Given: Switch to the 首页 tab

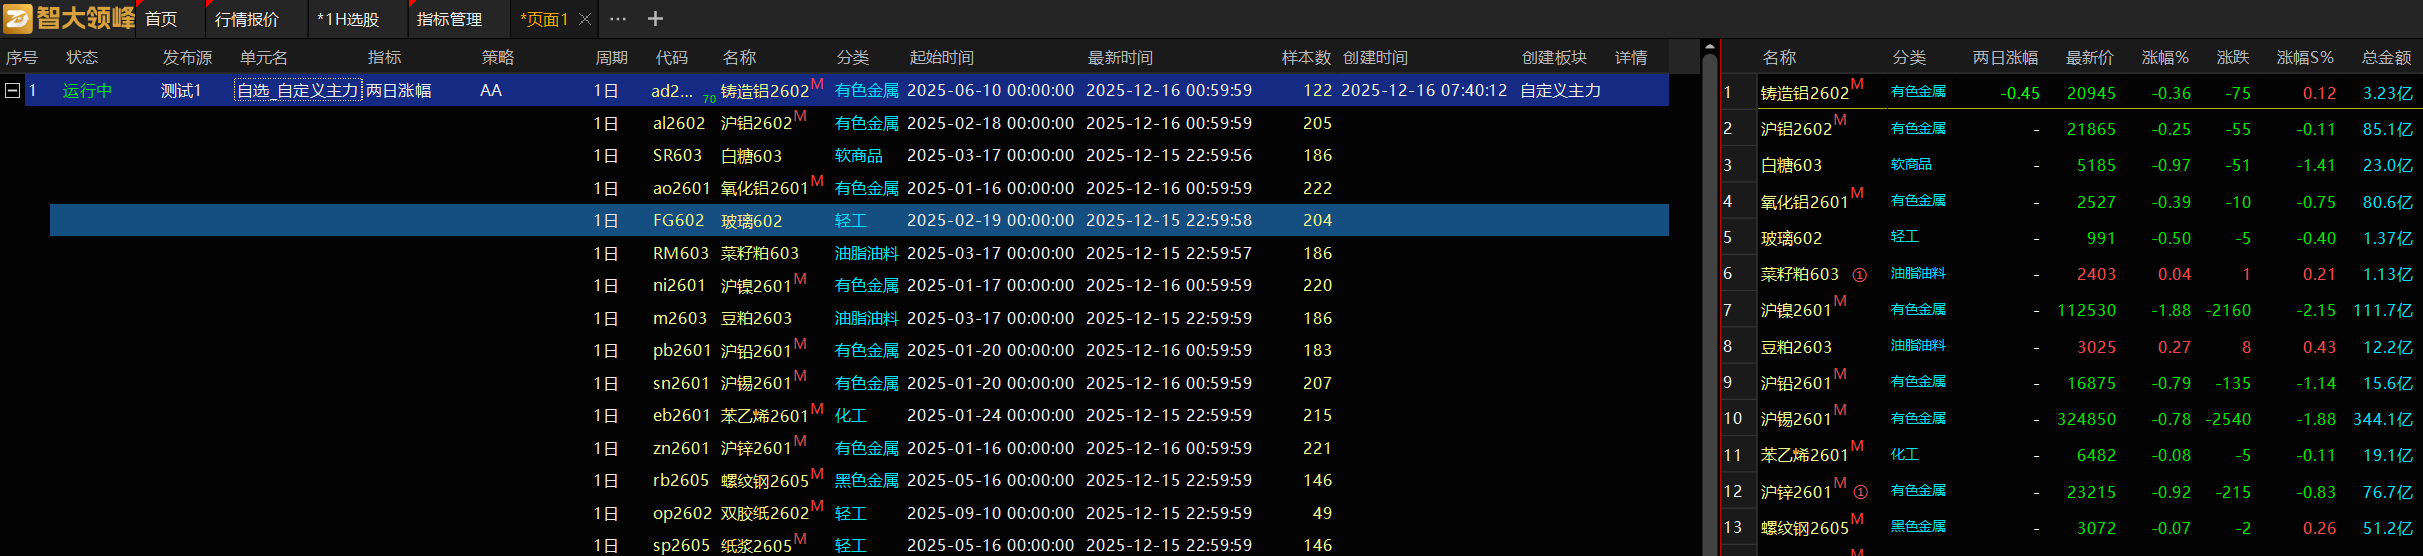Looking at the screenshot, I should click(x=161, y=20).
